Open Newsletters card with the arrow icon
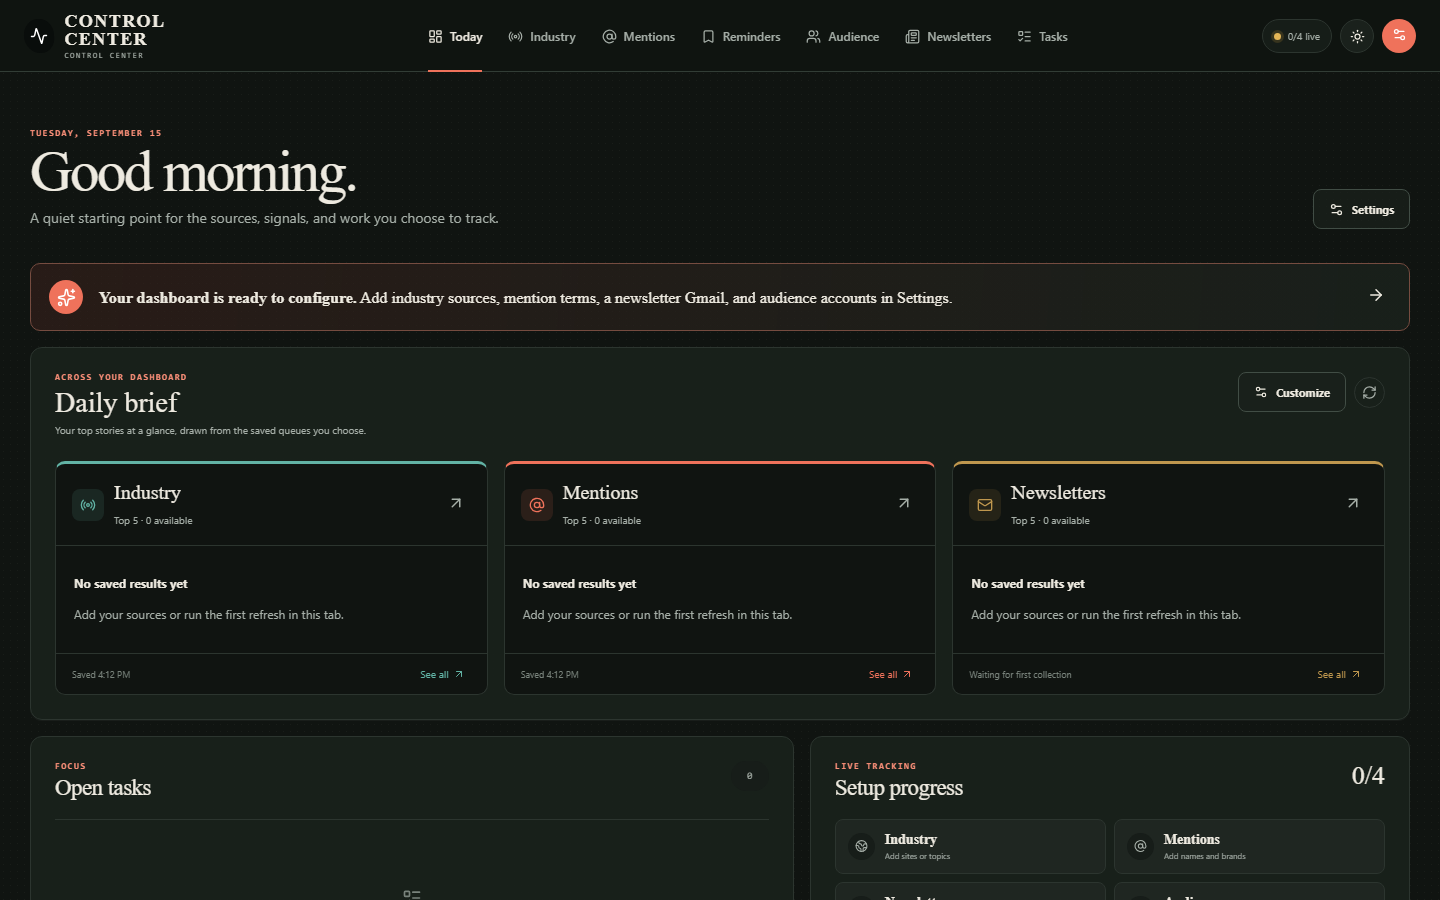 (1353, 503)
